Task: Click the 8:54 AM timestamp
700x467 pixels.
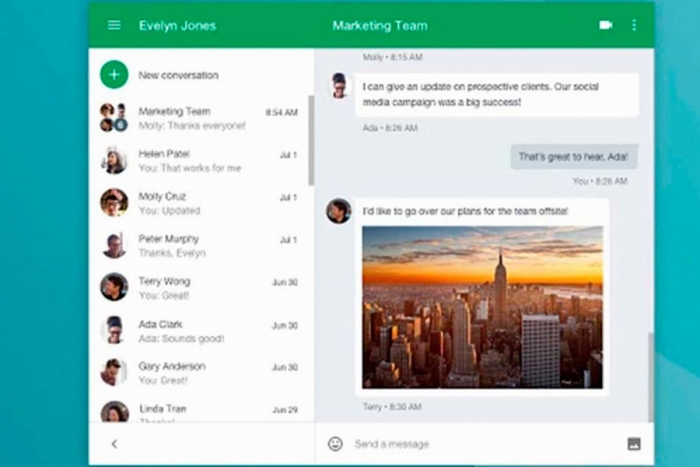Action: (x=281, y=113)
